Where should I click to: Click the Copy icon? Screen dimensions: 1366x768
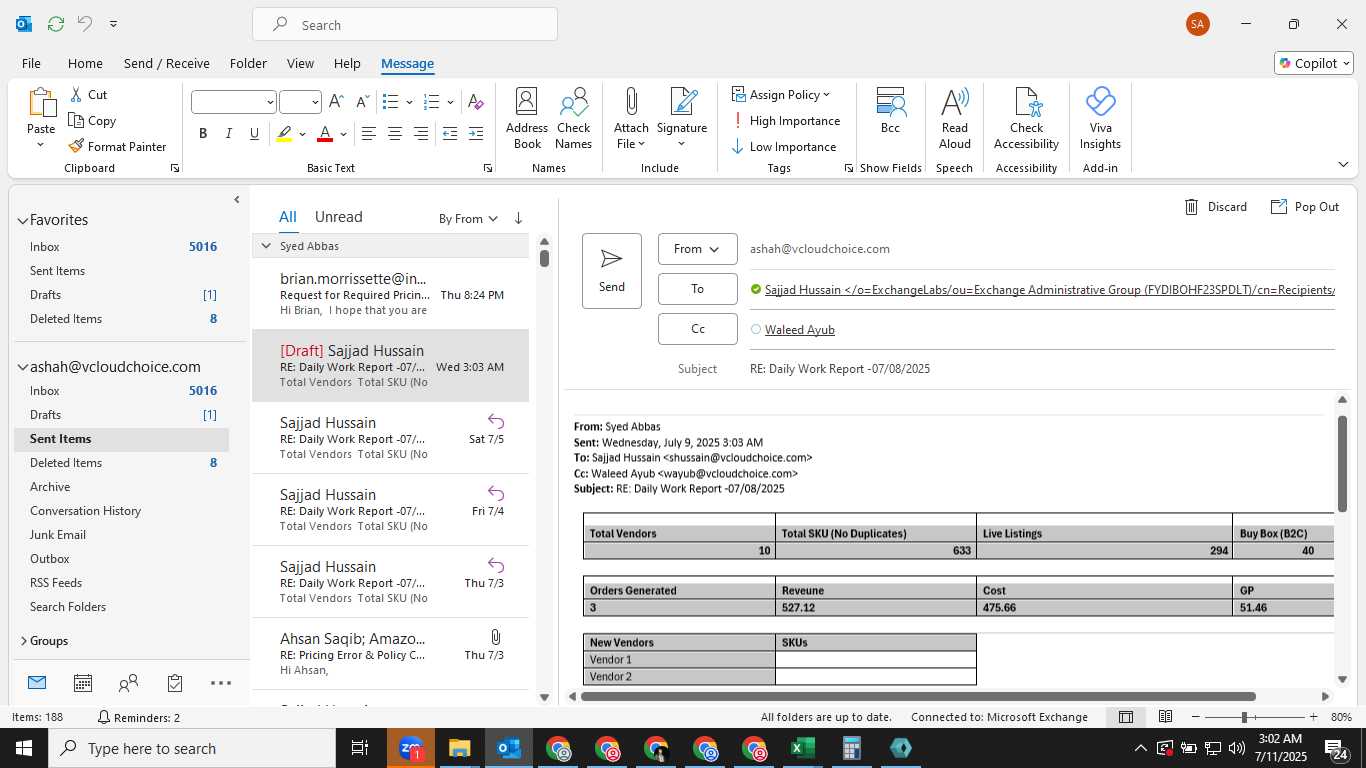(x=77, y=120)
